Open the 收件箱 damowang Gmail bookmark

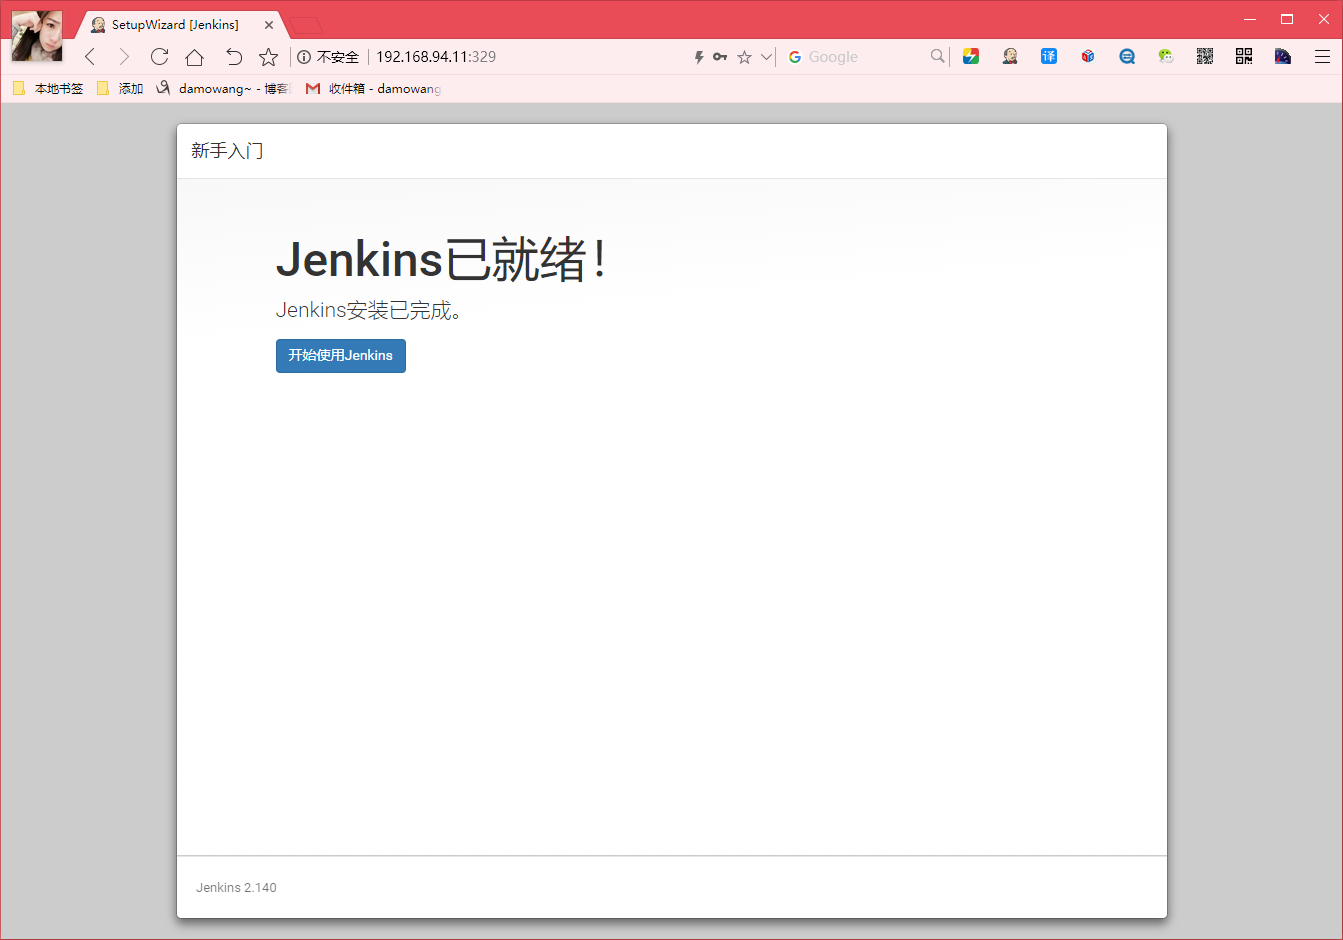[373, 89]
